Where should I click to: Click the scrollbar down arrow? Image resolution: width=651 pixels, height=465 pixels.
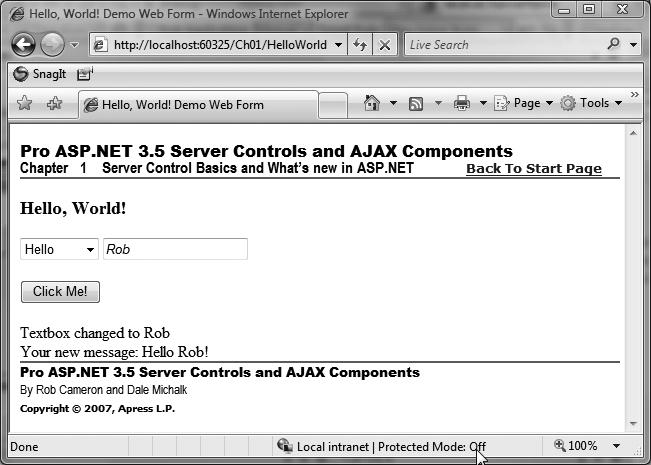[633, 423]
